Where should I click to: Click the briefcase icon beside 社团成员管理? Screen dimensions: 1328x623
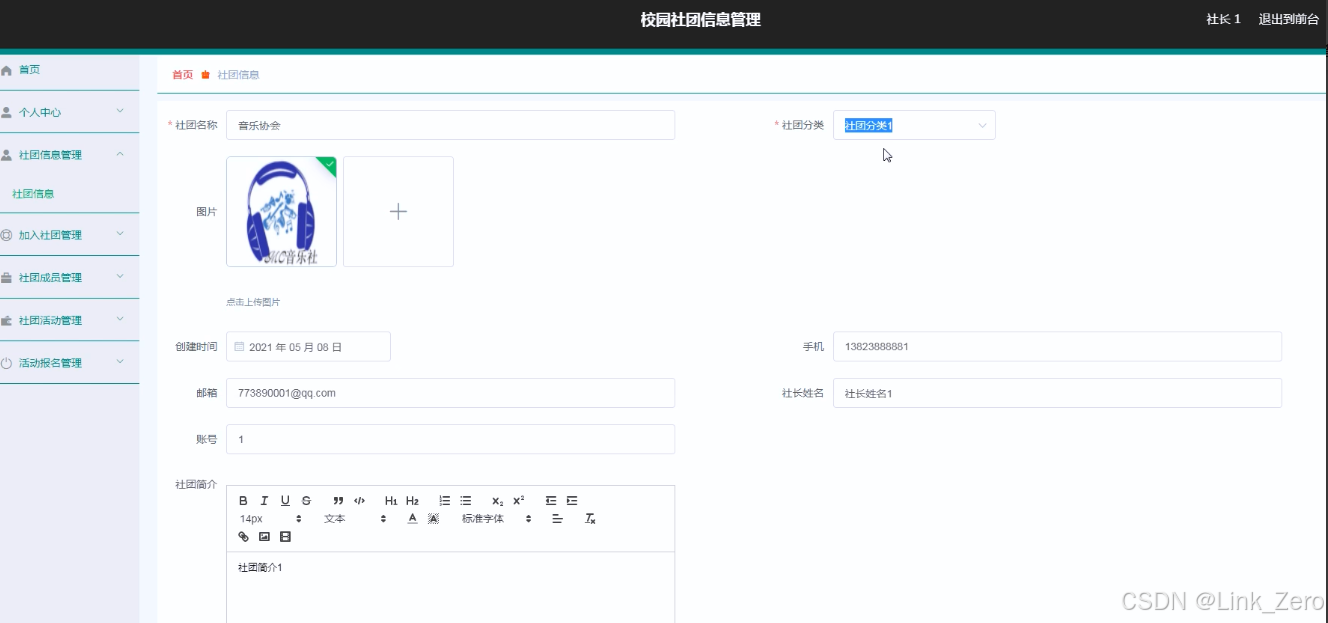tap(7, 278)
